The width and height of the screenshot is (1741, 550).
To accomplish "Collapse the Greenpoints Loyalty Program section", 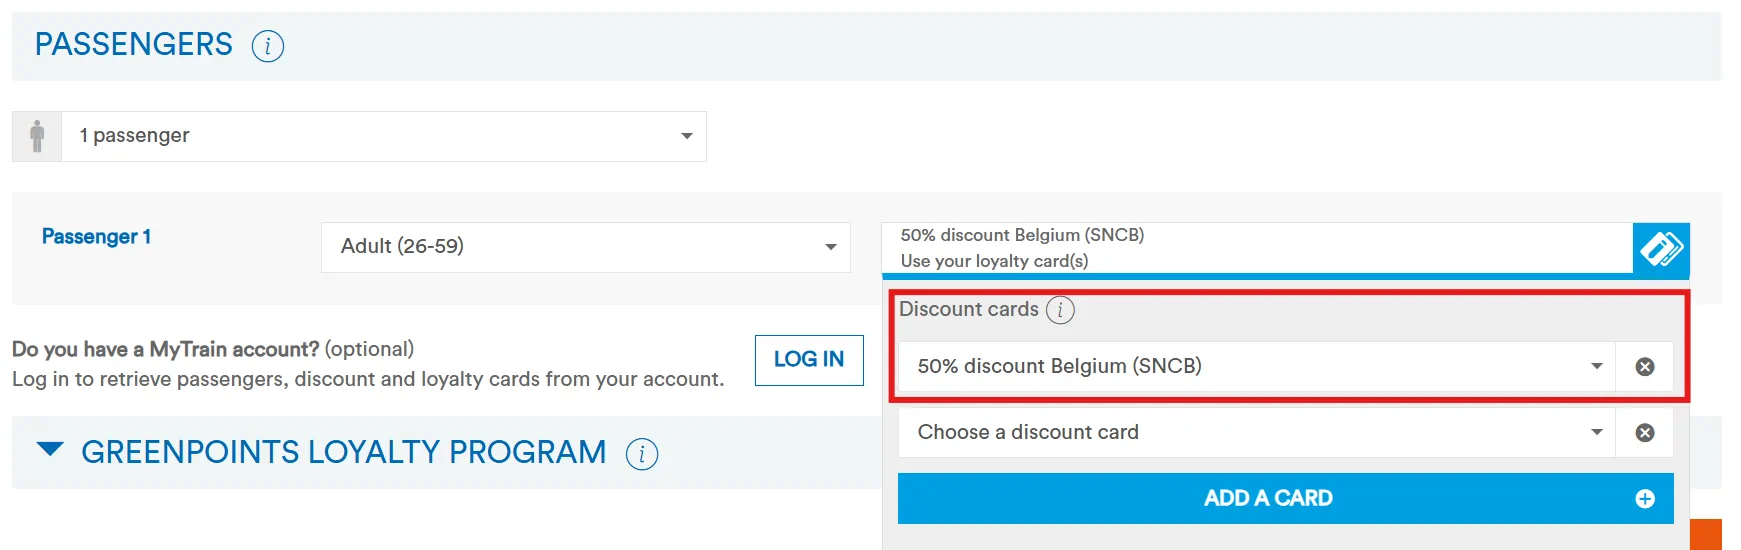I will tap(50, 450).
